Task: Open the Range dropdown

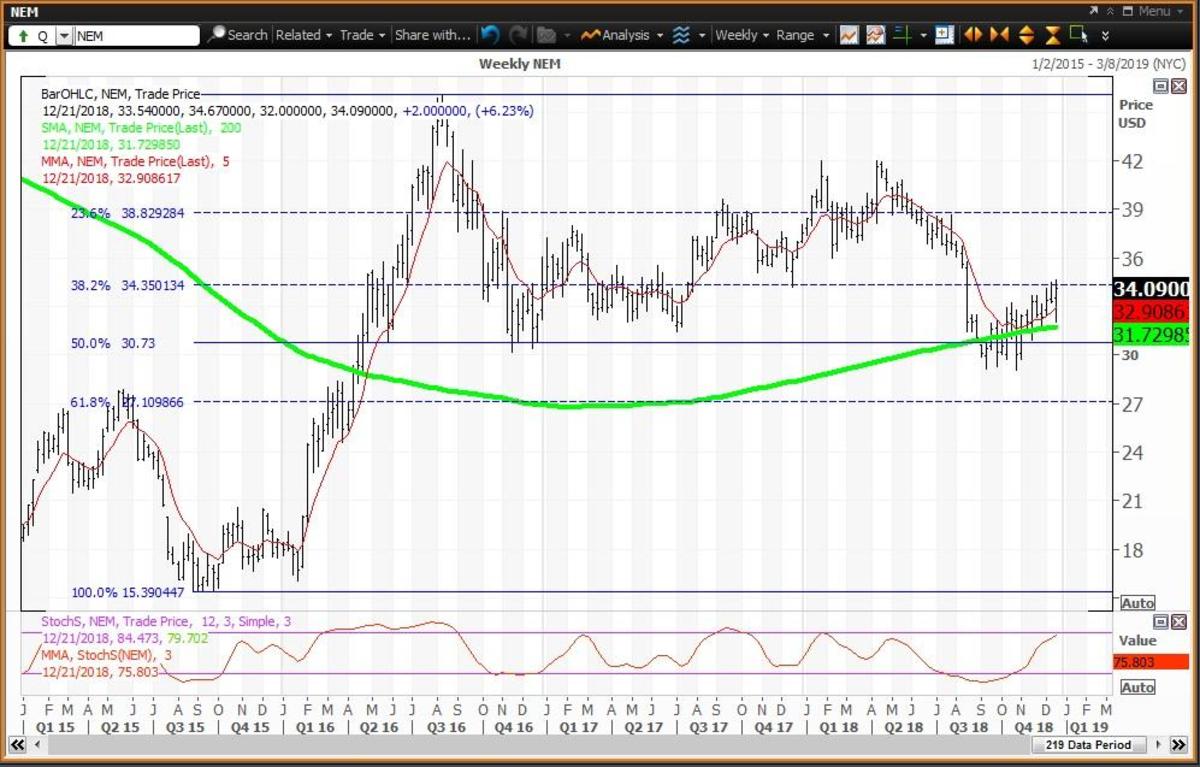Action: point(803,35)
